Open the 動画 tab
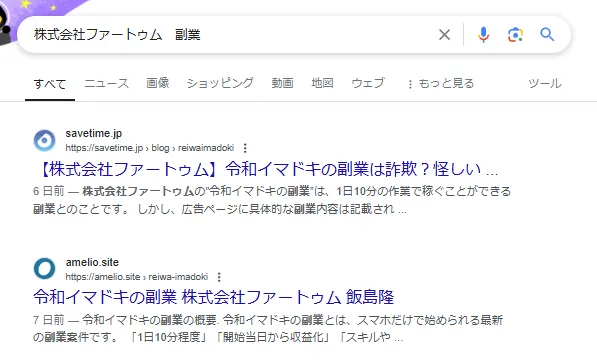 coord(283,83)
